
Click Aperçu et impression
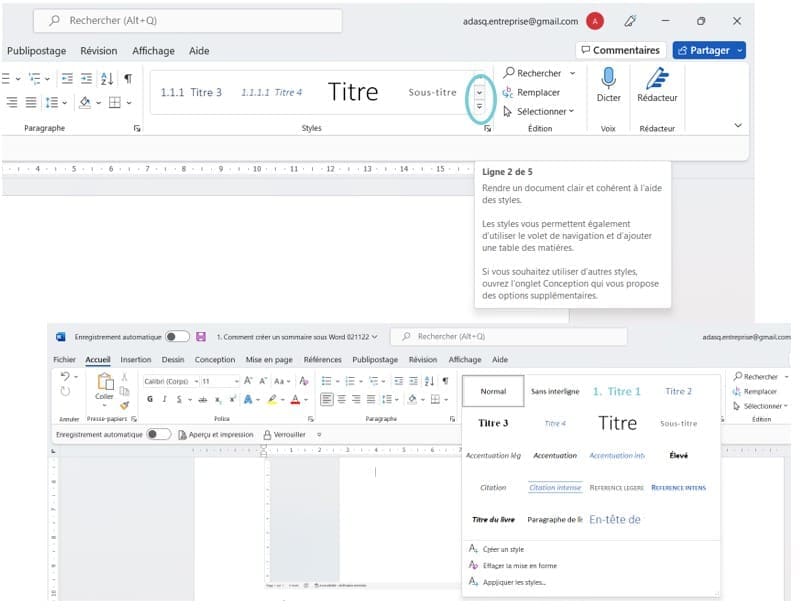coord(216,435)
